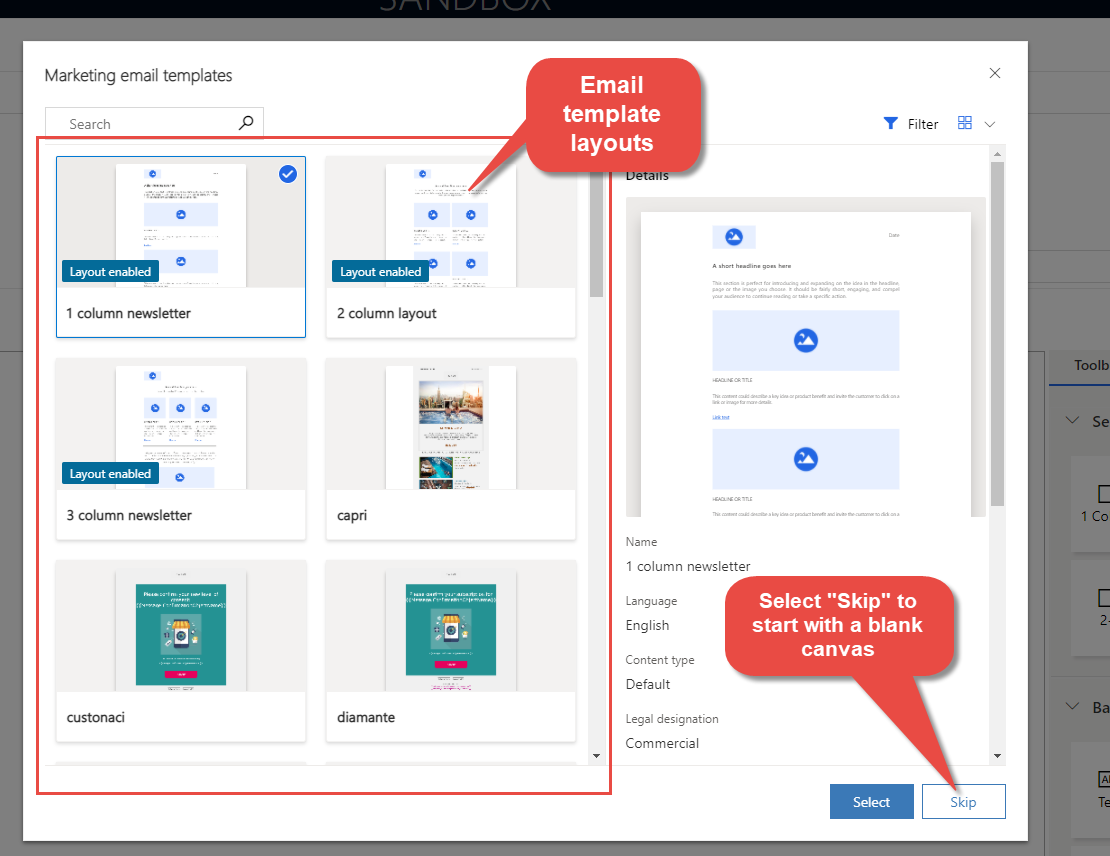Click the Select button

pyautogui.click(x=871, y=801)
